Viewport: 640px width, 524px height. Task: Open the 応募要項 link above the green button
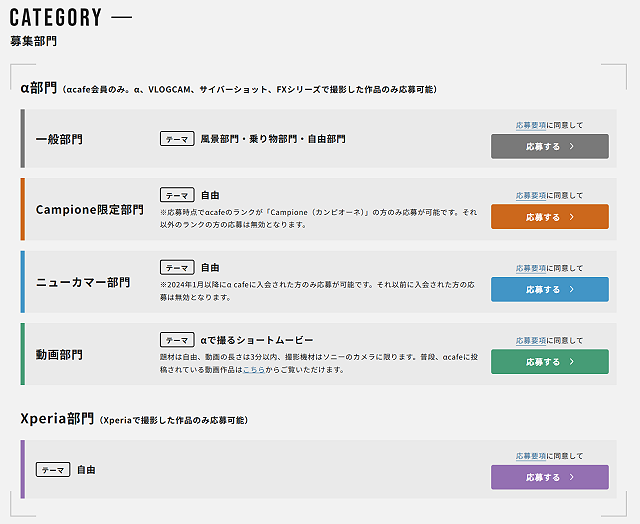pyautogui.click(x=530, y=340)
